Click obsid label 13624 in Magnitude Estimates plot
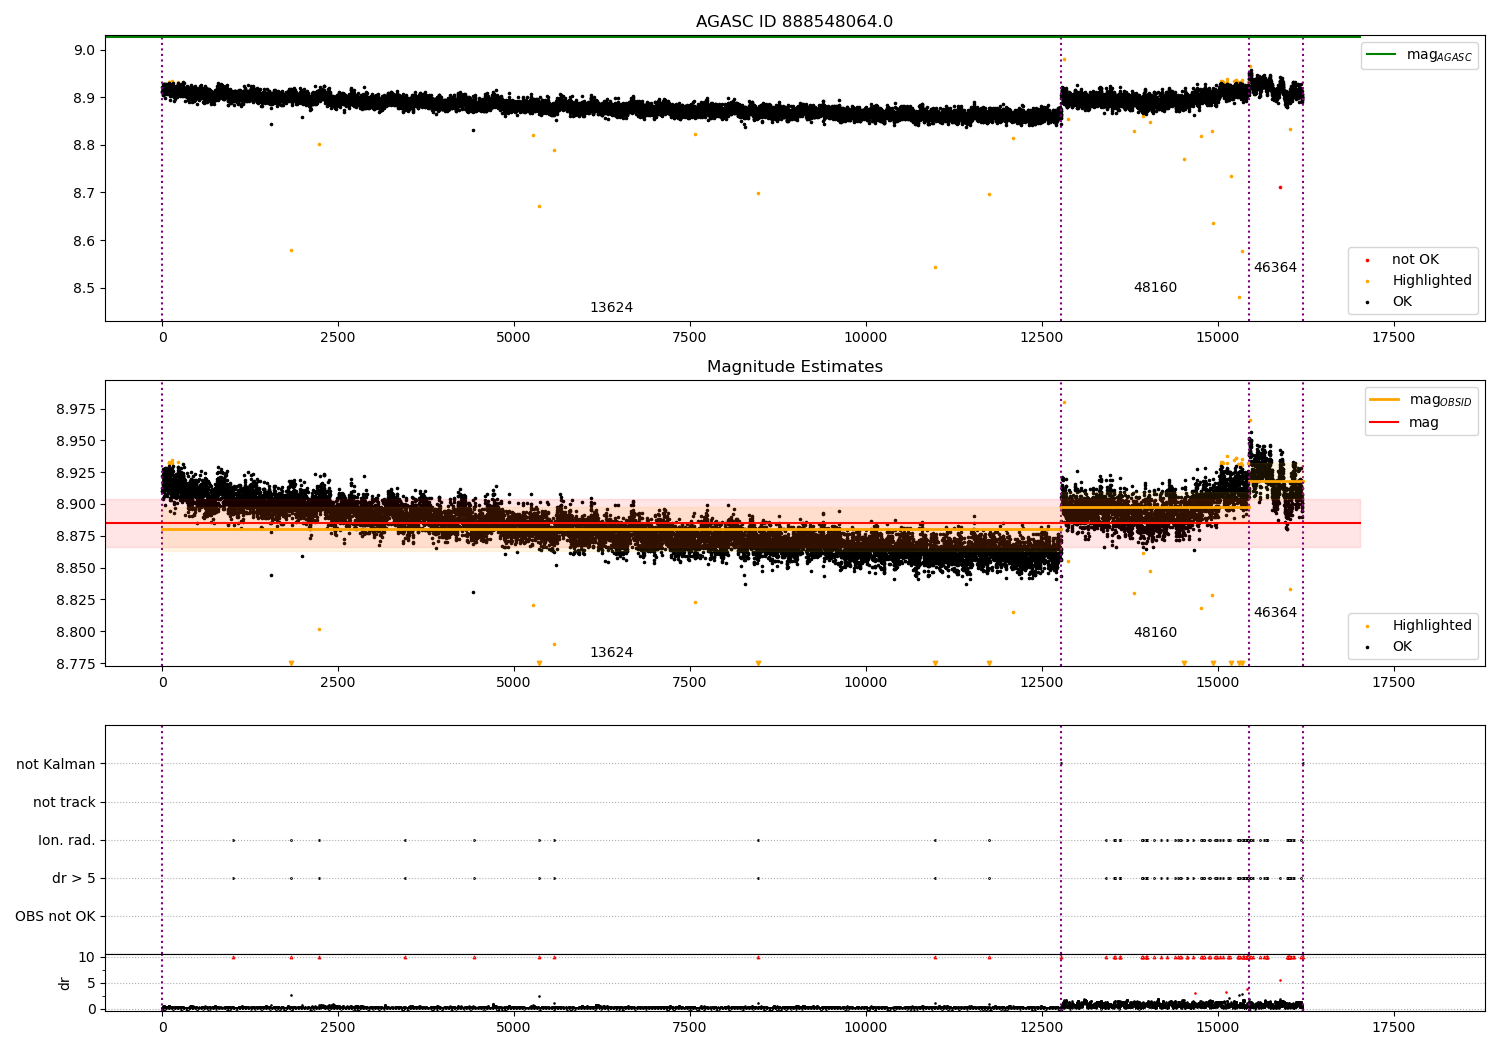The width and height of the screenshot is (1500, 1050). 611,653
